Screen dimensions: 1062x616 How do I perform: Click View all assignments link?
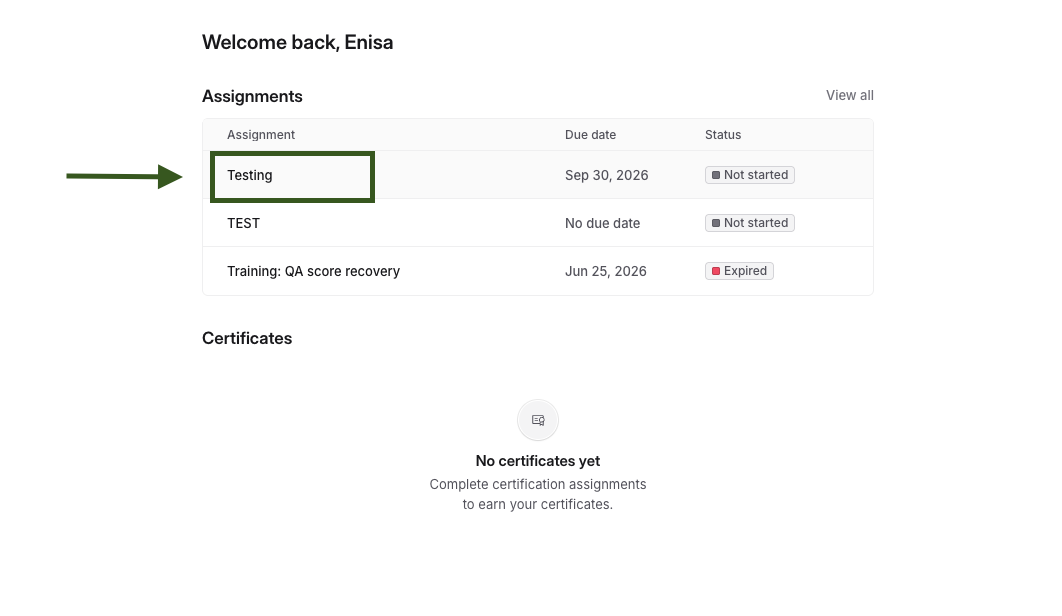[x=849, y=96]
